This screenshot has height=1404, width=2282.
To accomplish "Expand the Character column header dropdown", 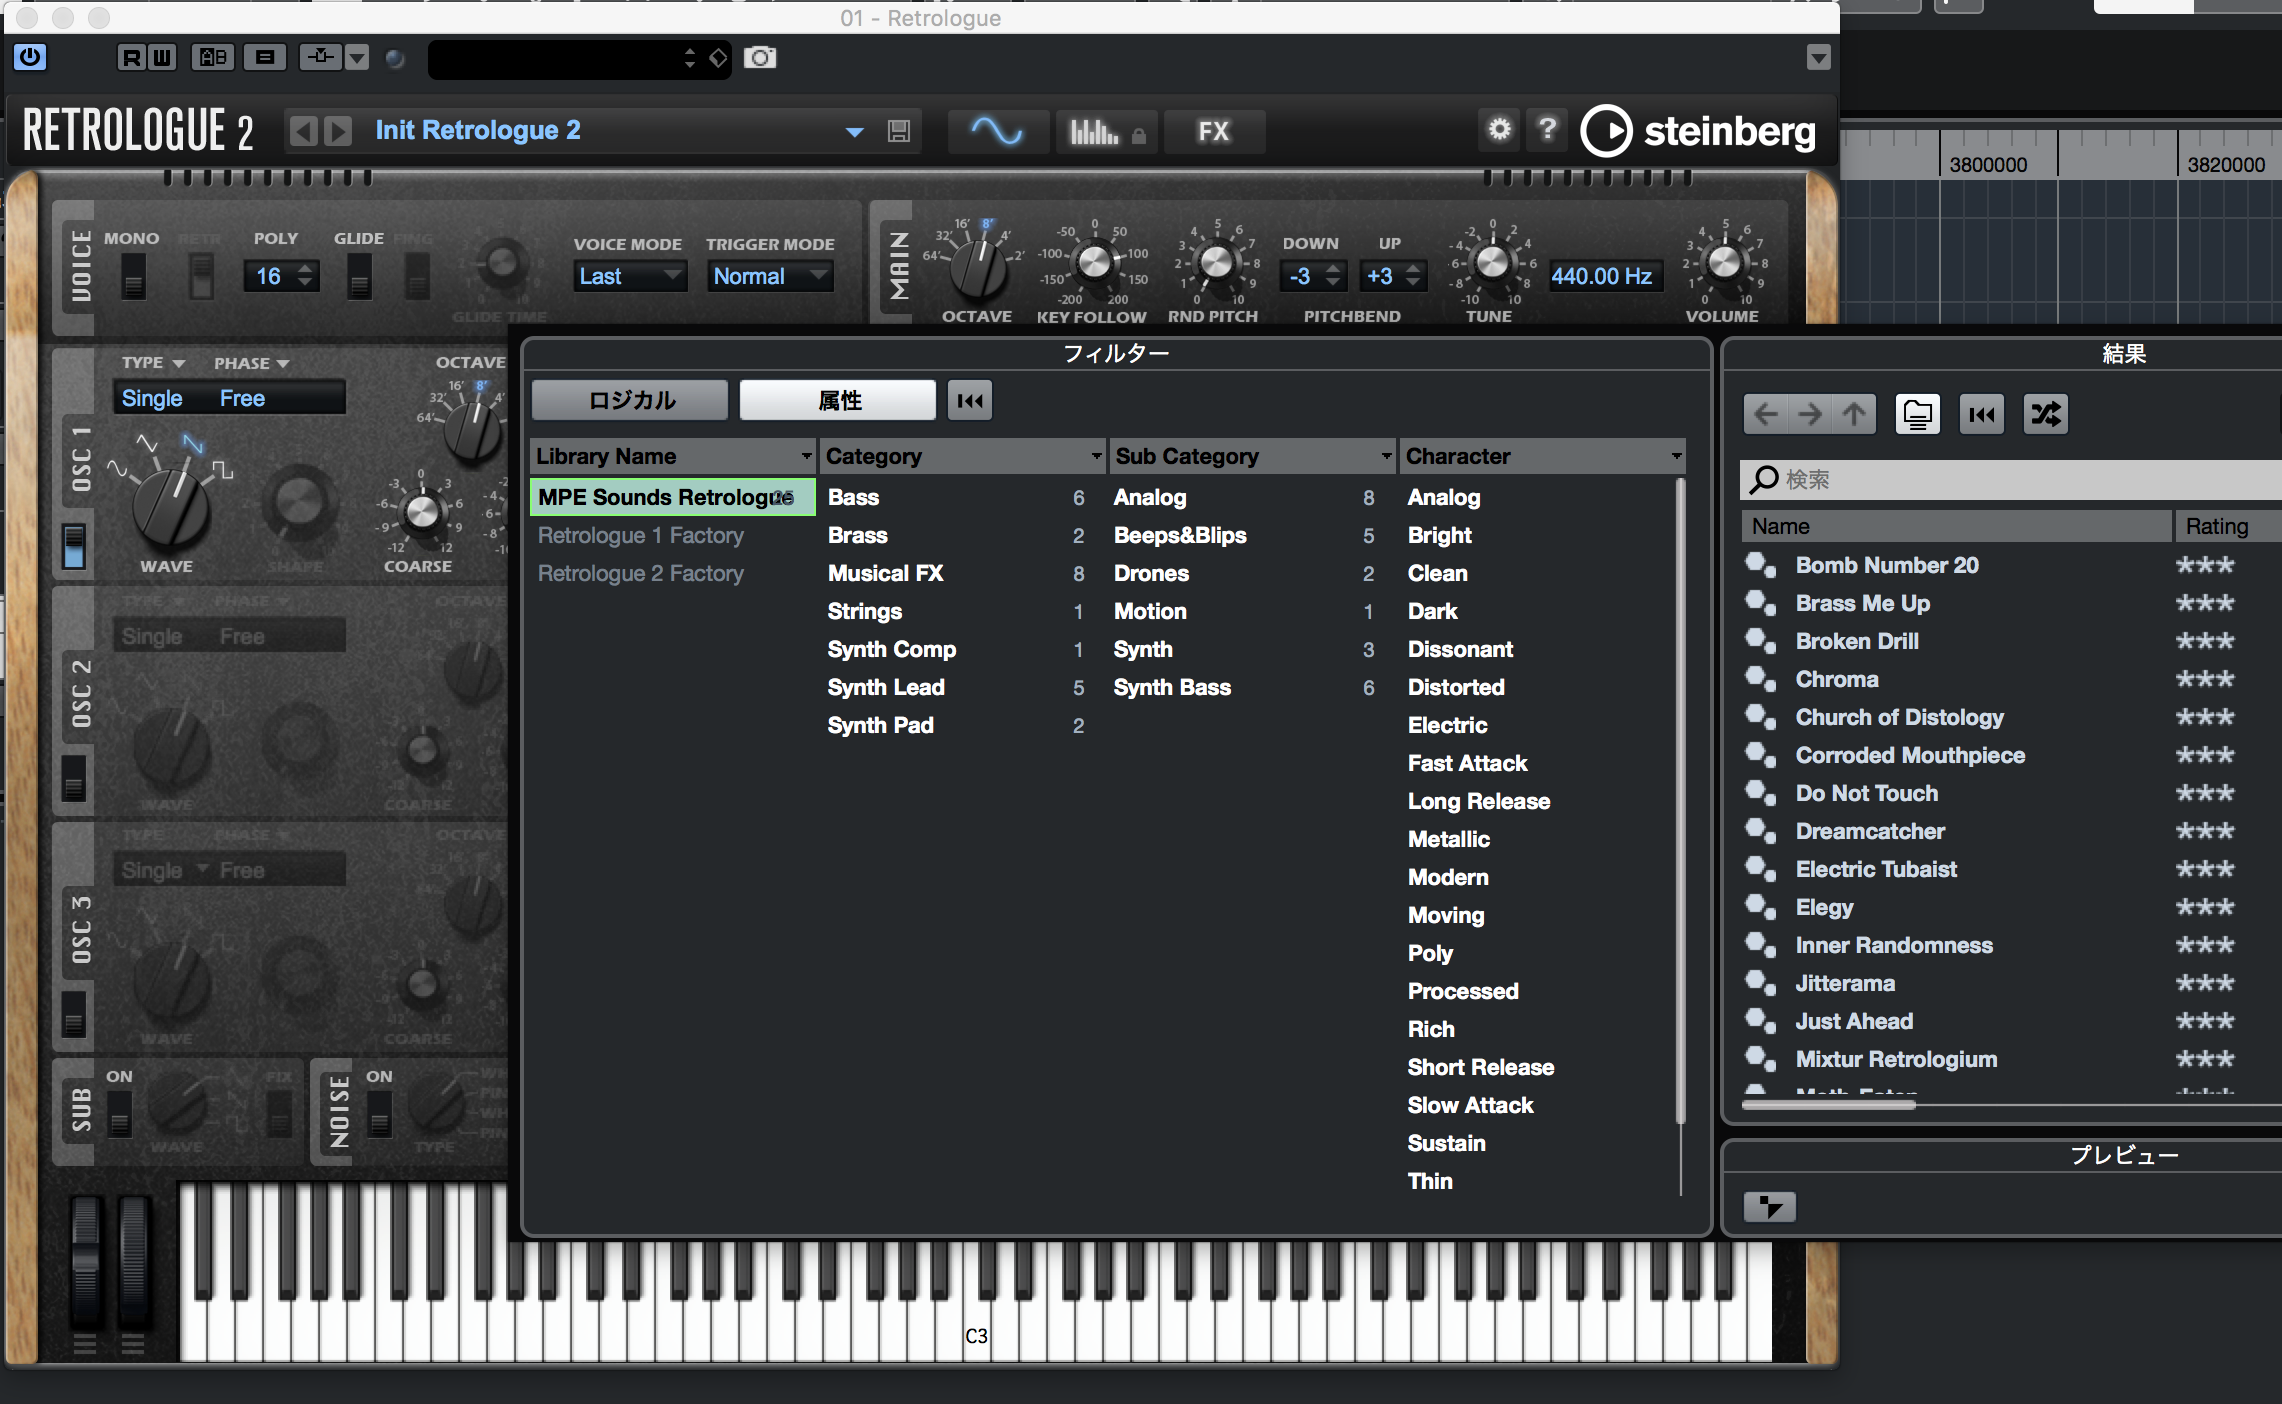I will [1675, 457].
